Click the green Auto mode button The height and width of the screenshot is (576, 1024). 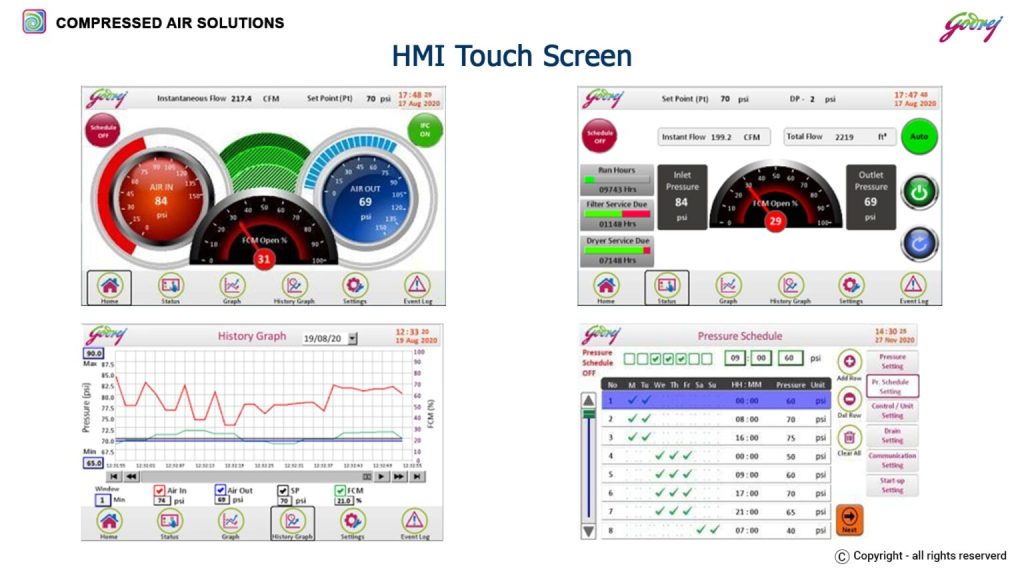point(918,136)
